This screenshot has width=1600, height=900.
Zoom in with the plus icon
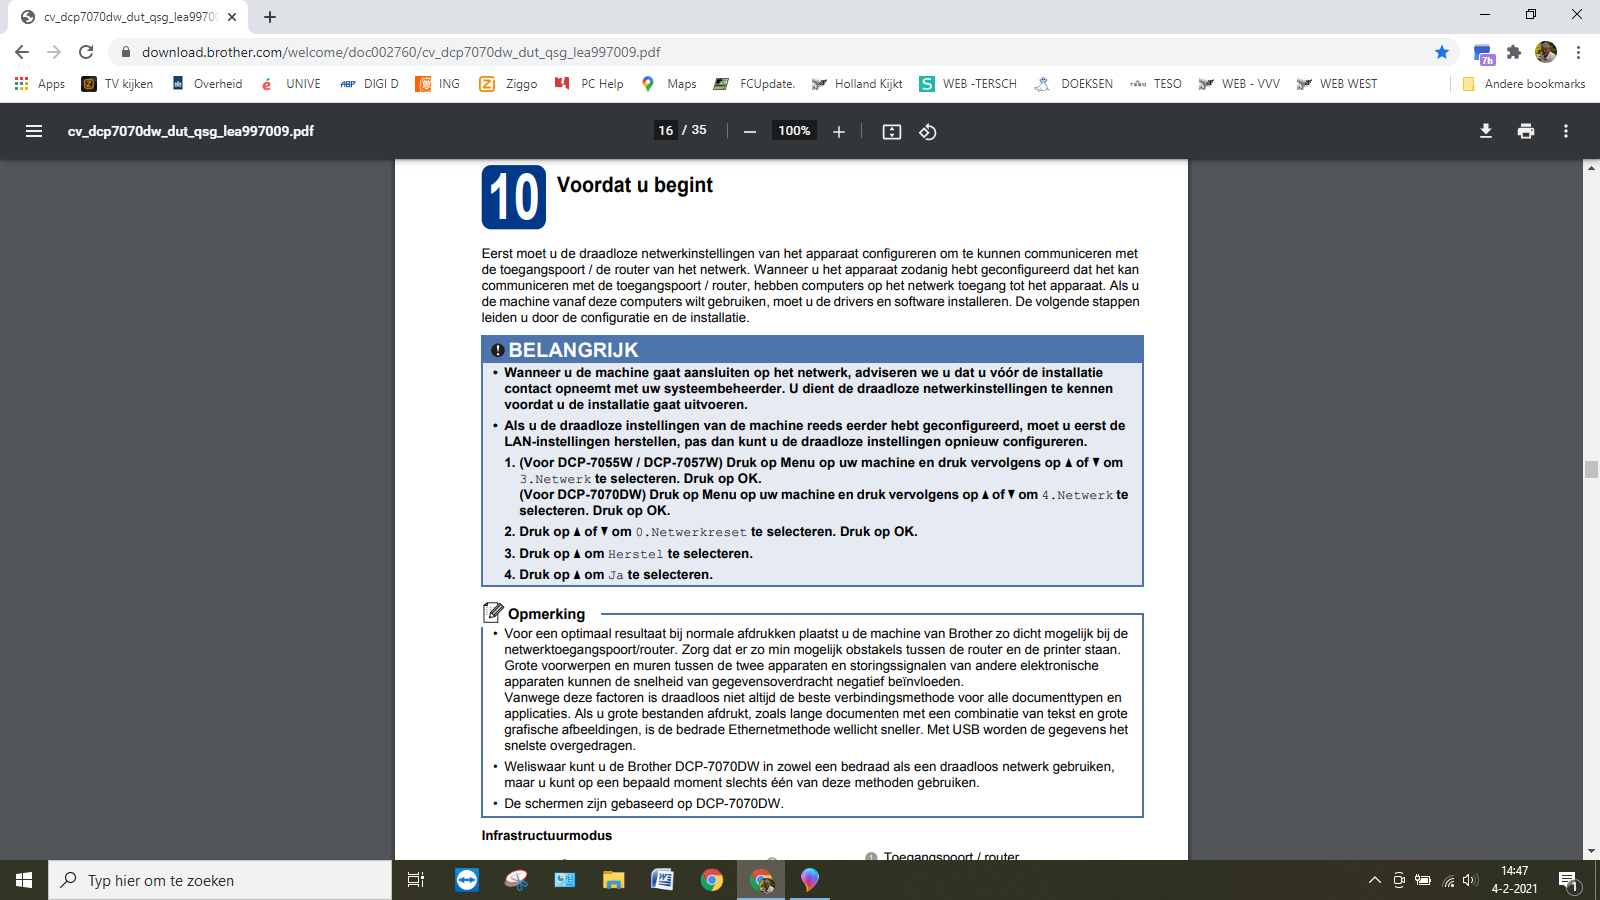click(839, 131)
